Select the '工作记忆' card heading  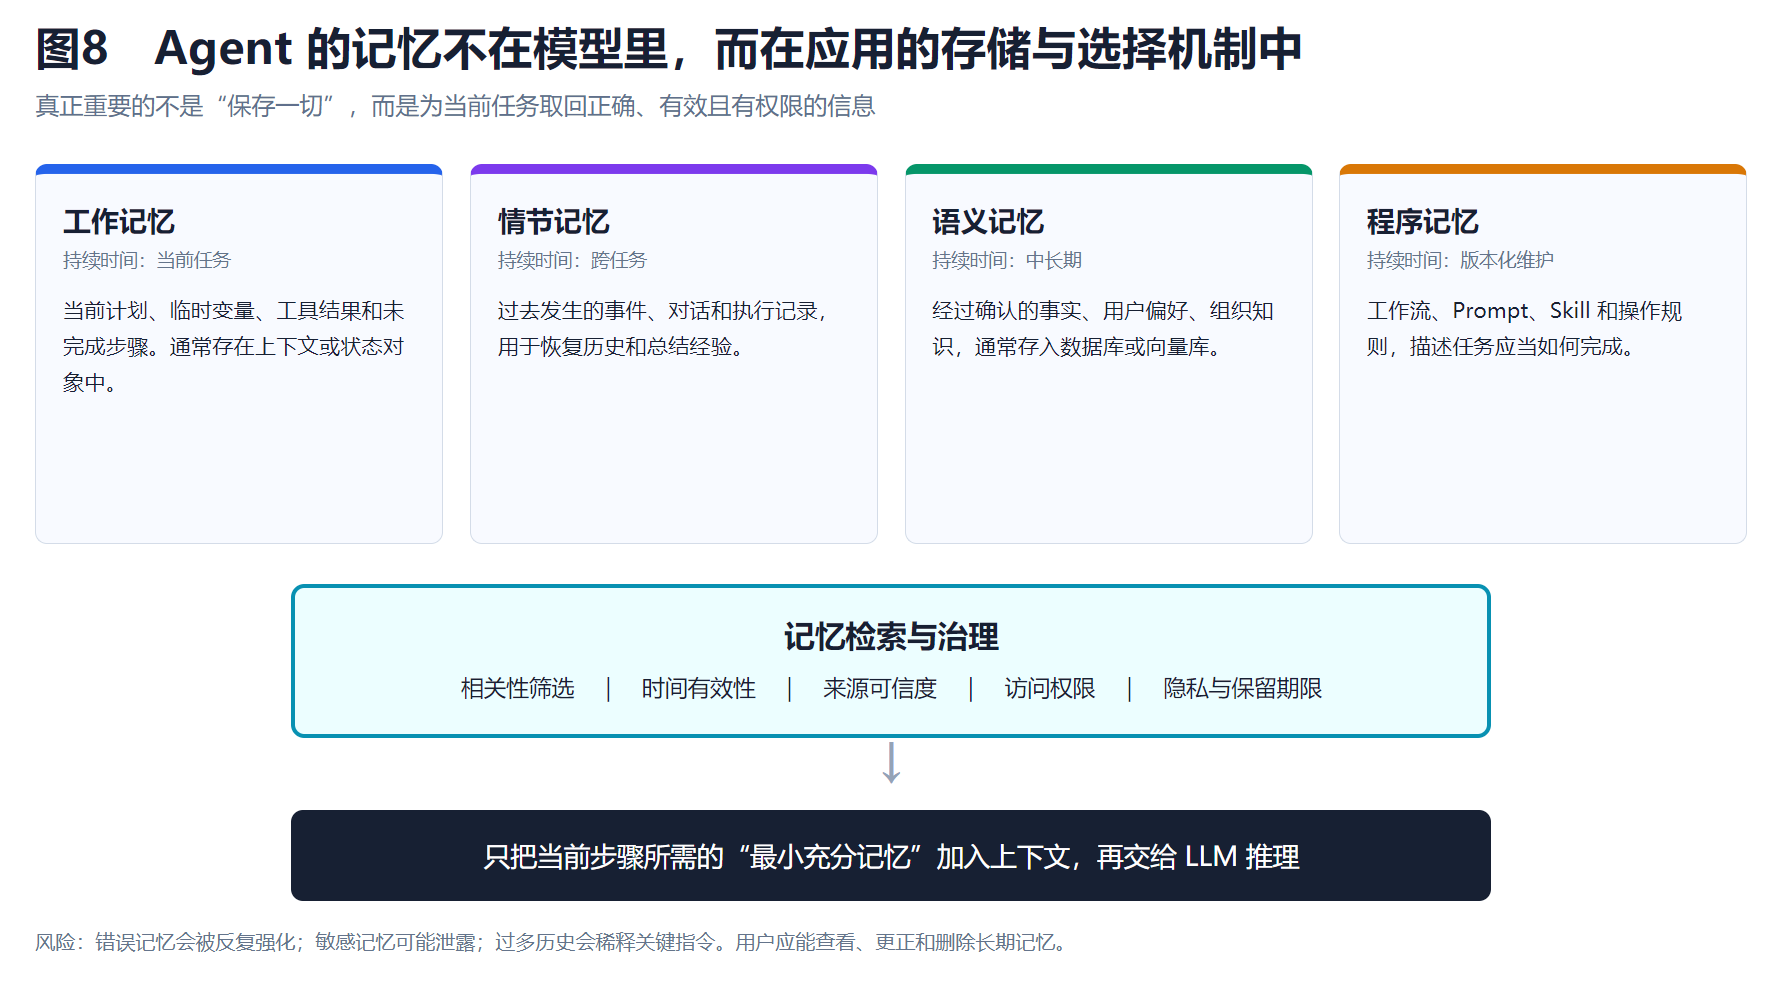(x=119, y=221)
